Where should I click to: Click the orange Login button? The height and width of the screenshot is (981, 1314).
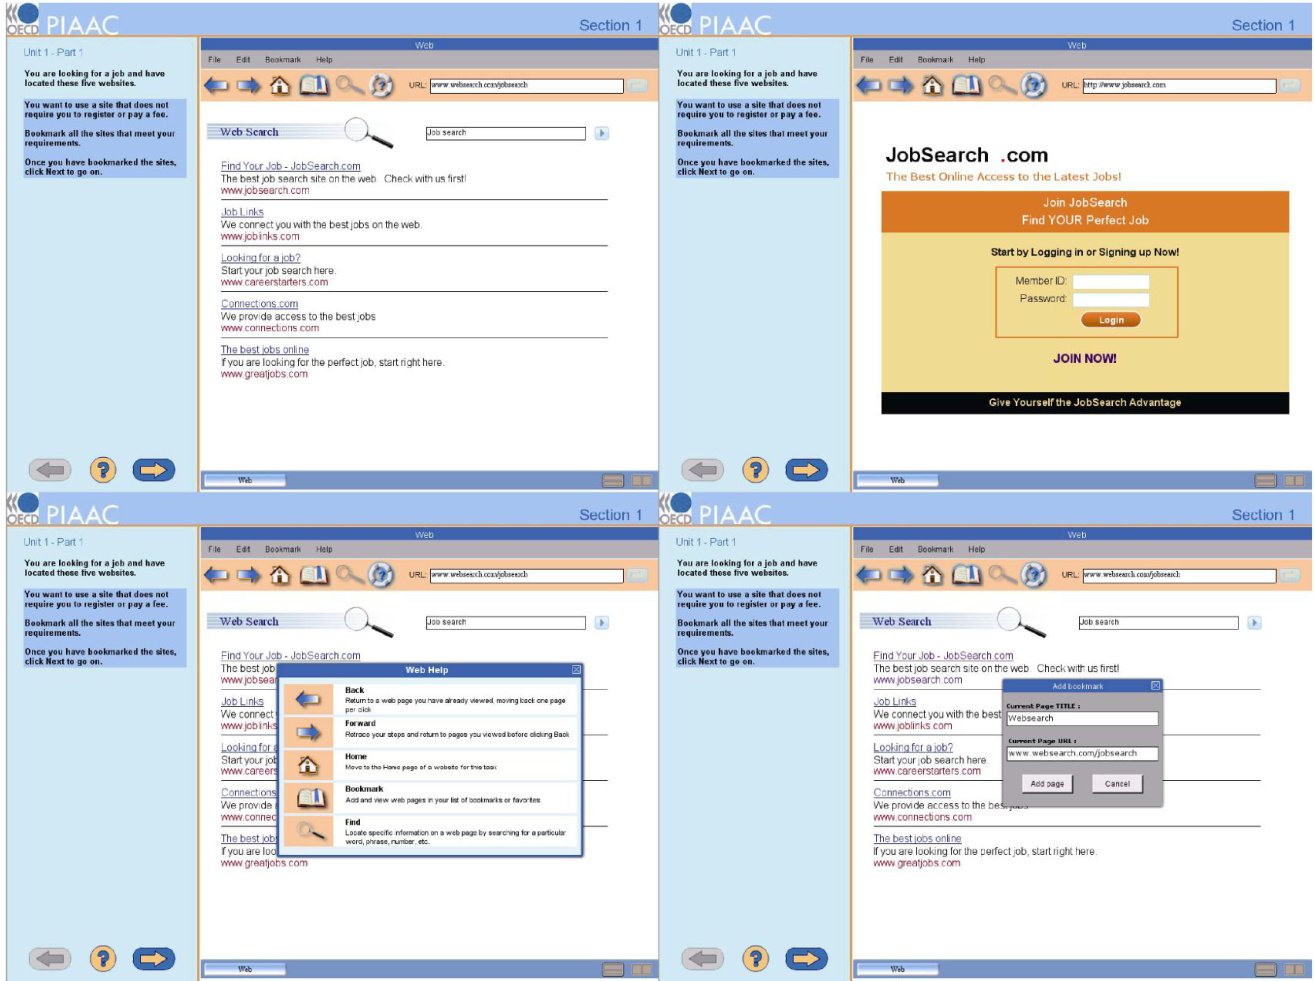1110,320
